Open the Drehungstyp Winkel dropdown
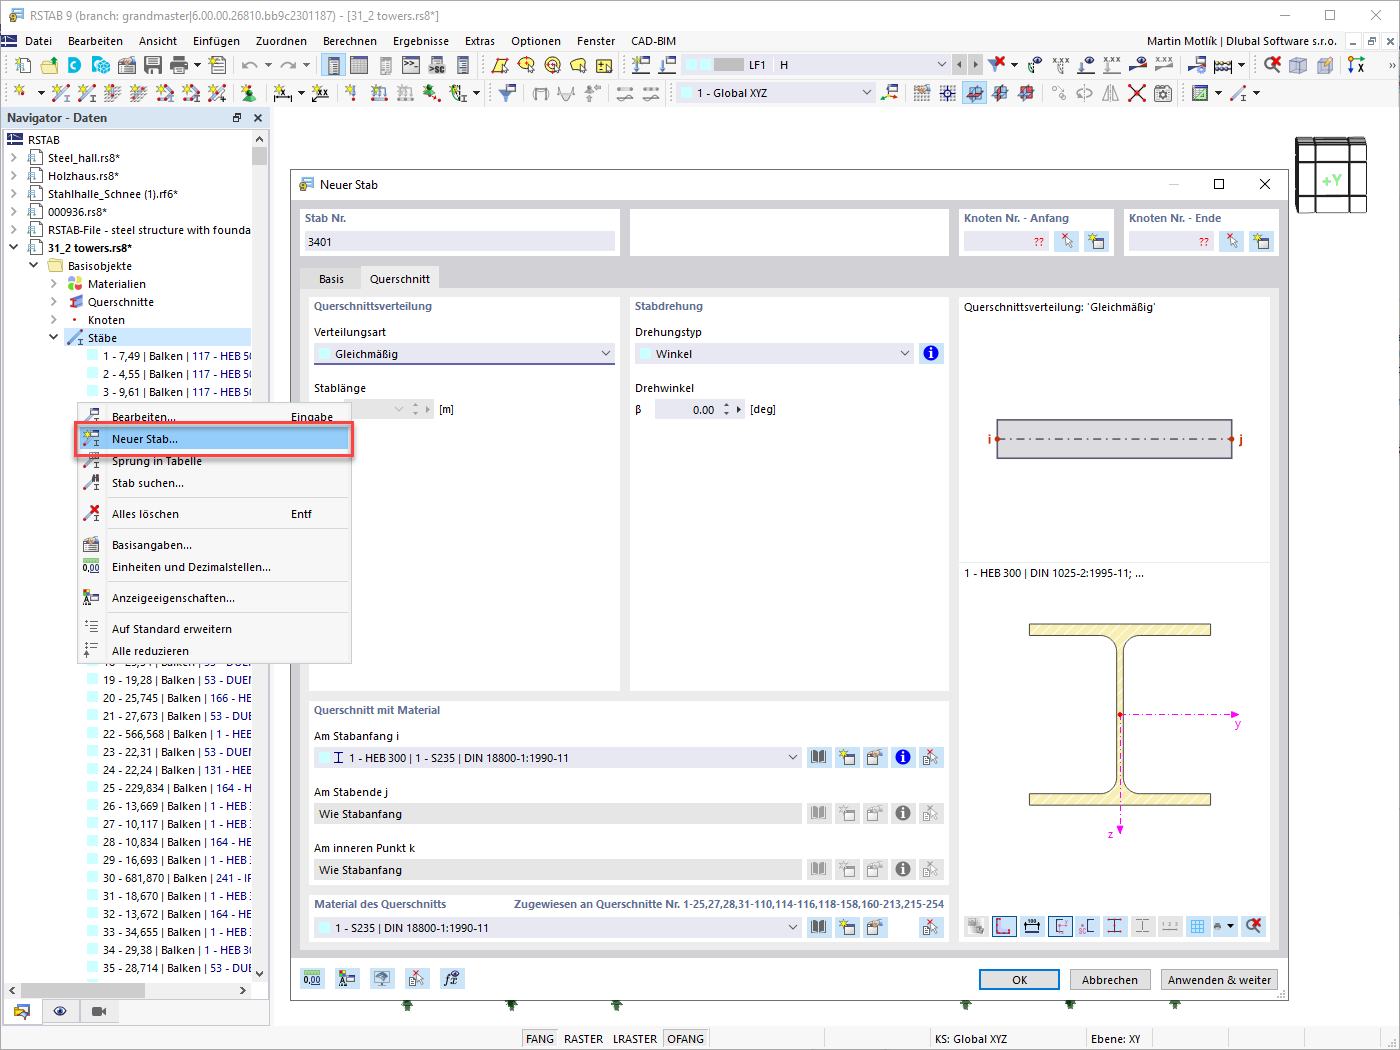The height and width of the screenshot is (1050, 1400). tap(774, 354)
